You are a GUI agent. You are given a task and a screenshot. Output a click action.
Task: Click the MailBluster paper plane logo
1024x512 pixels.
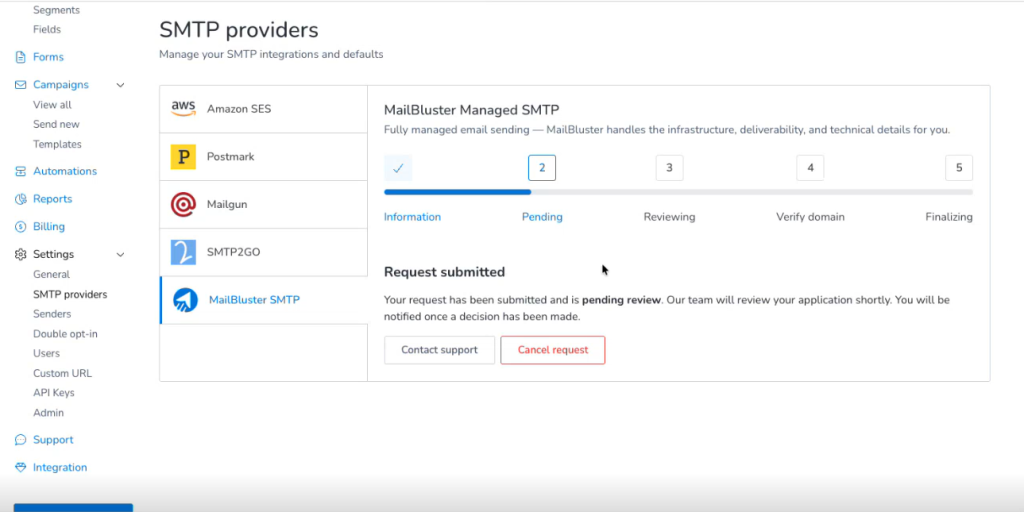(x=185, y=300)
